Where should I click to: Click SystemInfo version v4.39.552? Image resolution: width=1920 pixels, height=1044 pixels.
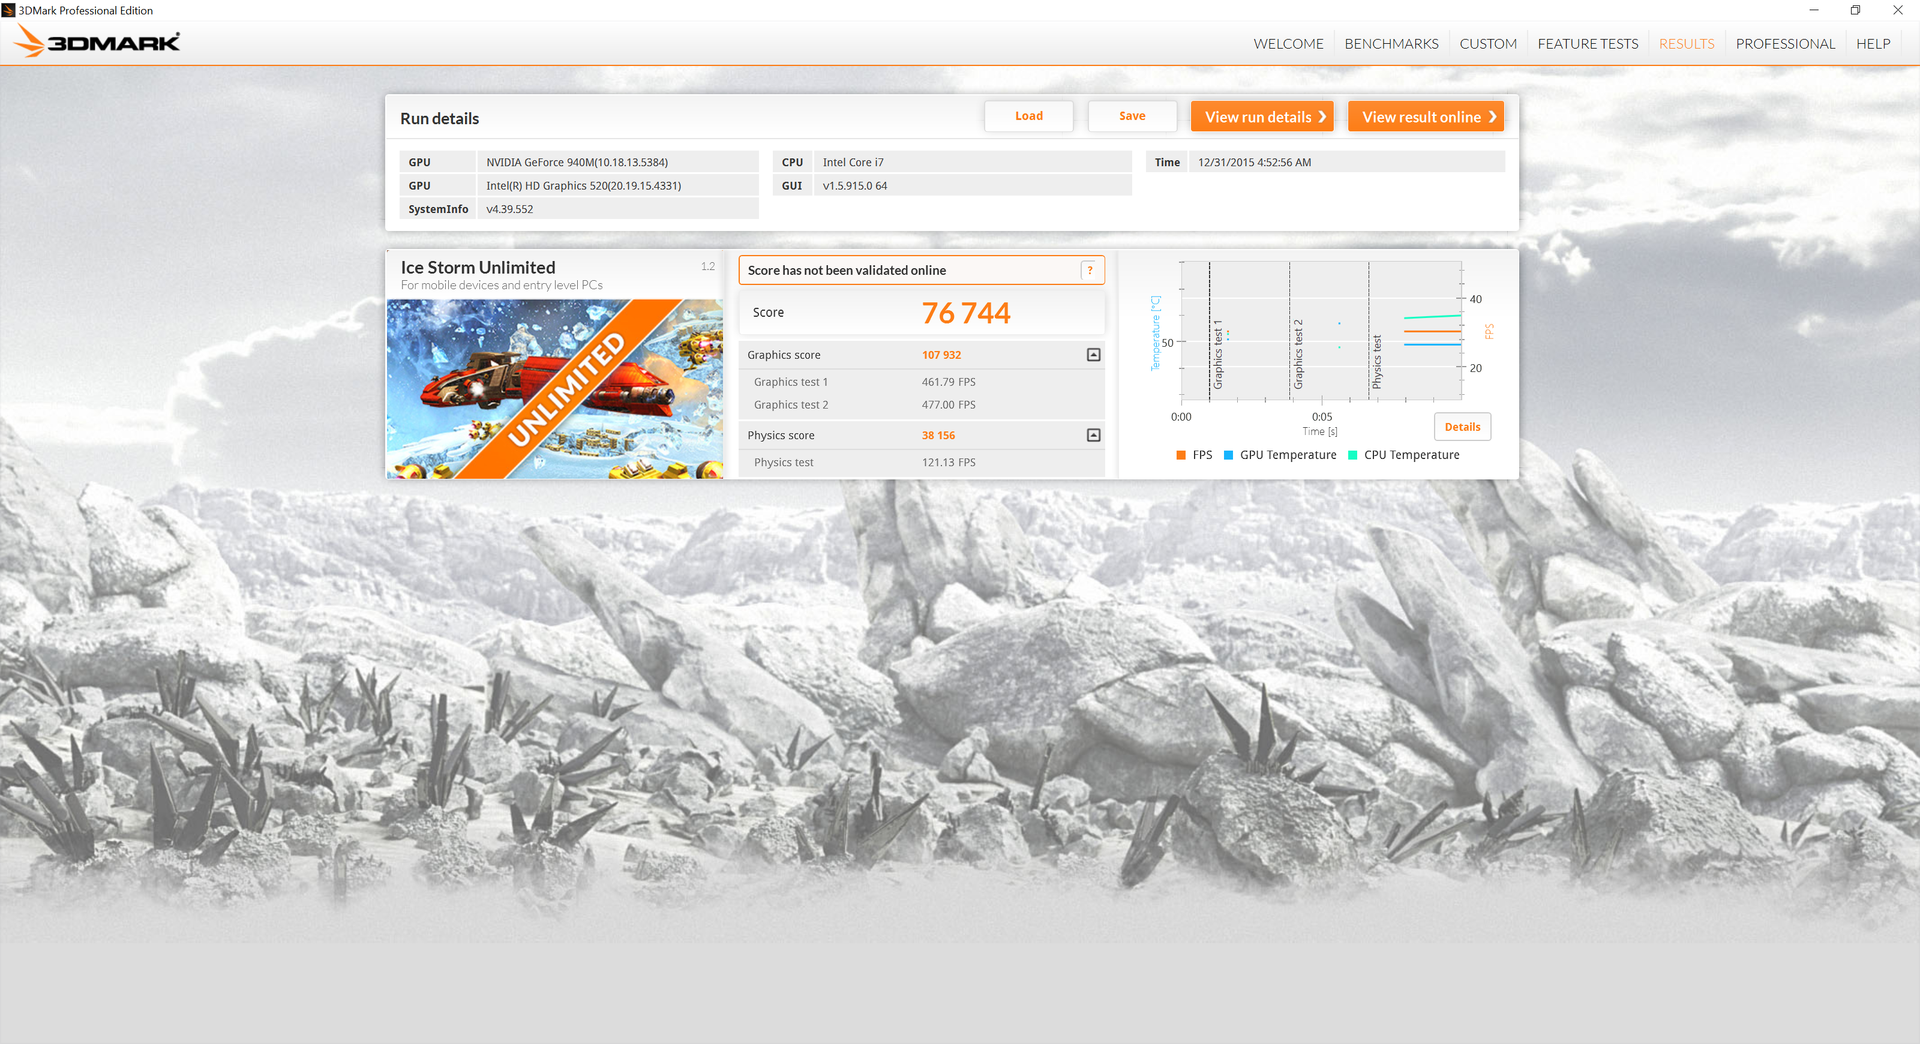618,209
